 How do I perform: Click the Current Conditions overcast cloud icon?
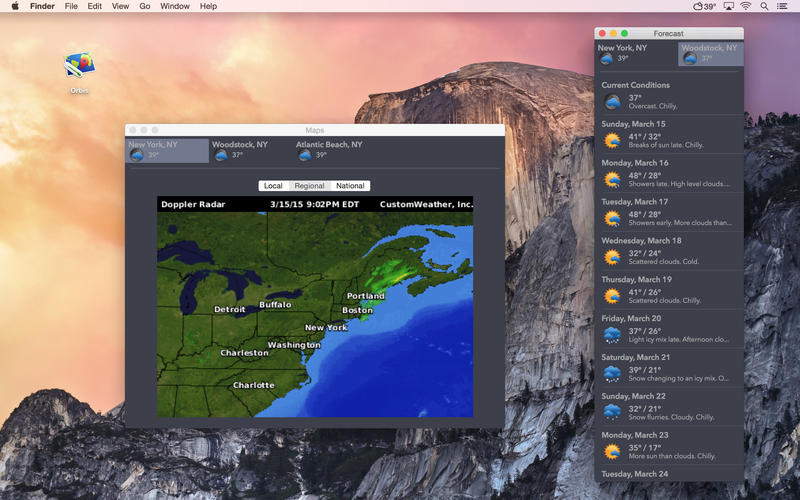[x=612, y=102]
